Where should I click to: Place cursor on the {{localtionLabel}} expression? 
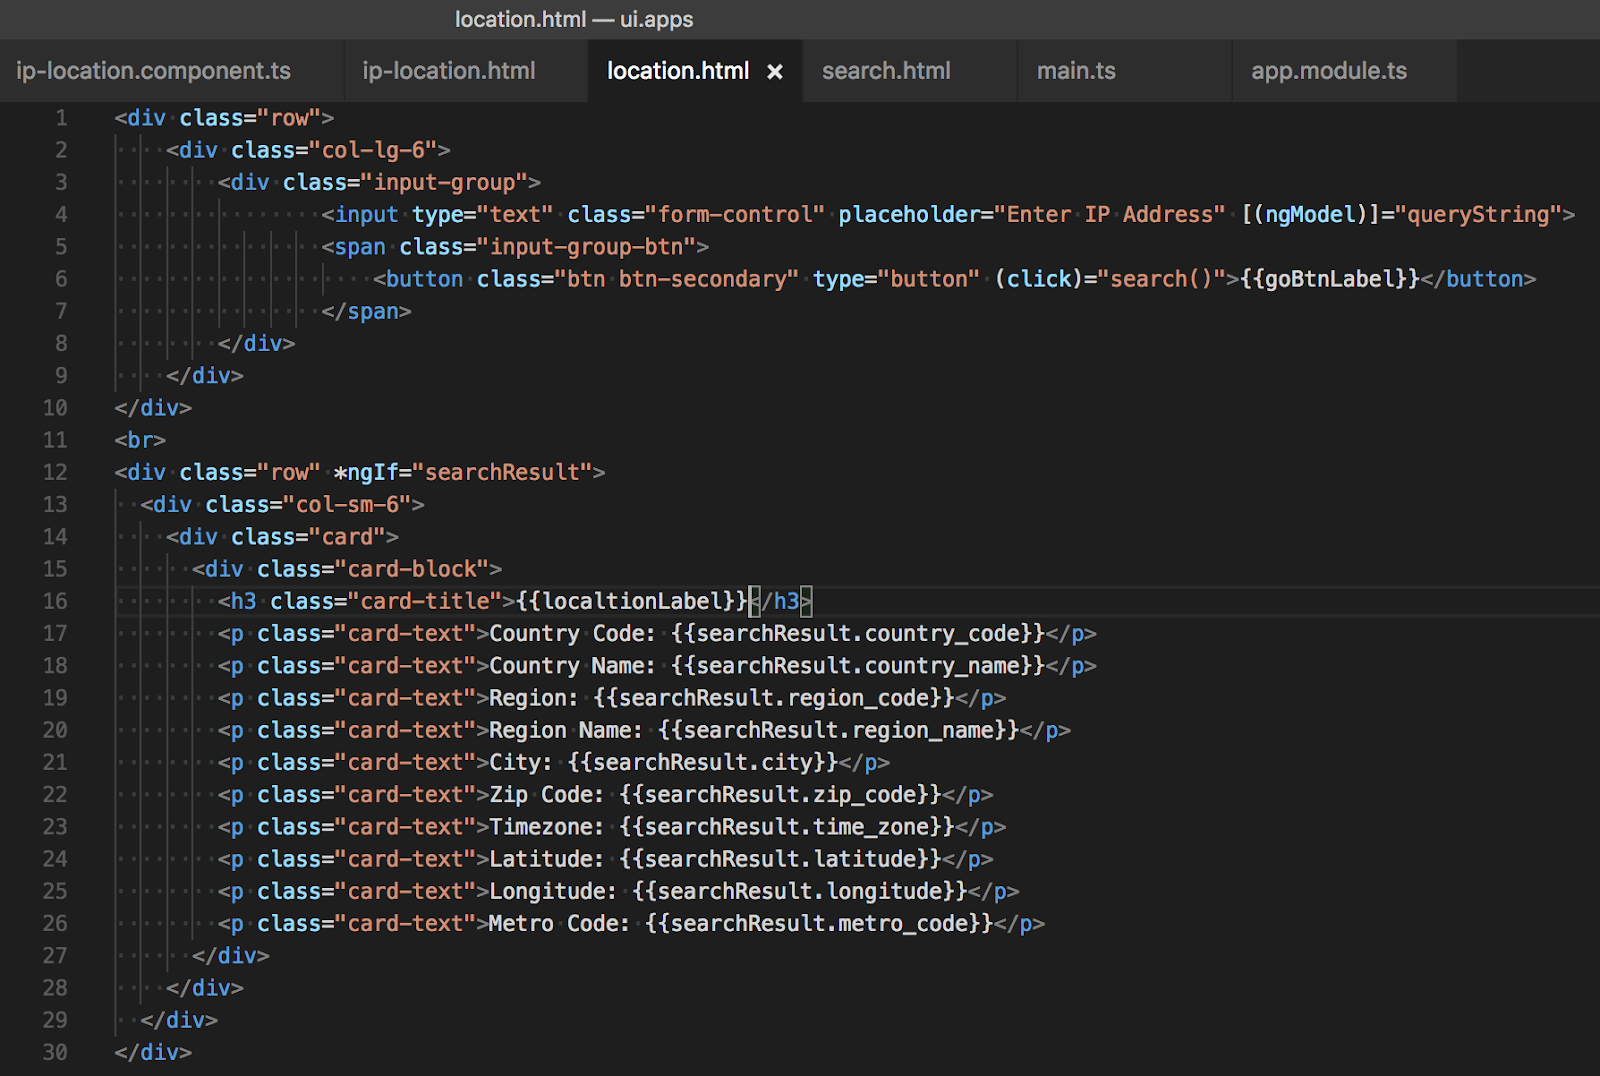click(631, 601)
